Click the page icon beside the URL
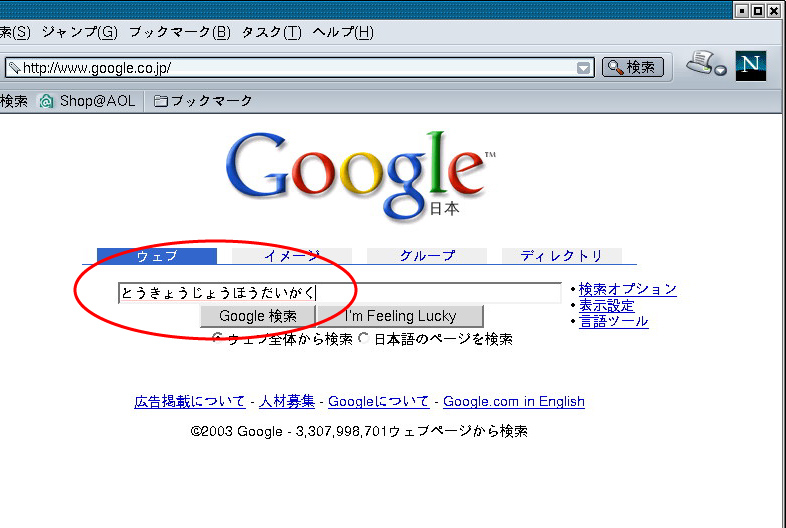786x528 pixels. click(15, 67)
